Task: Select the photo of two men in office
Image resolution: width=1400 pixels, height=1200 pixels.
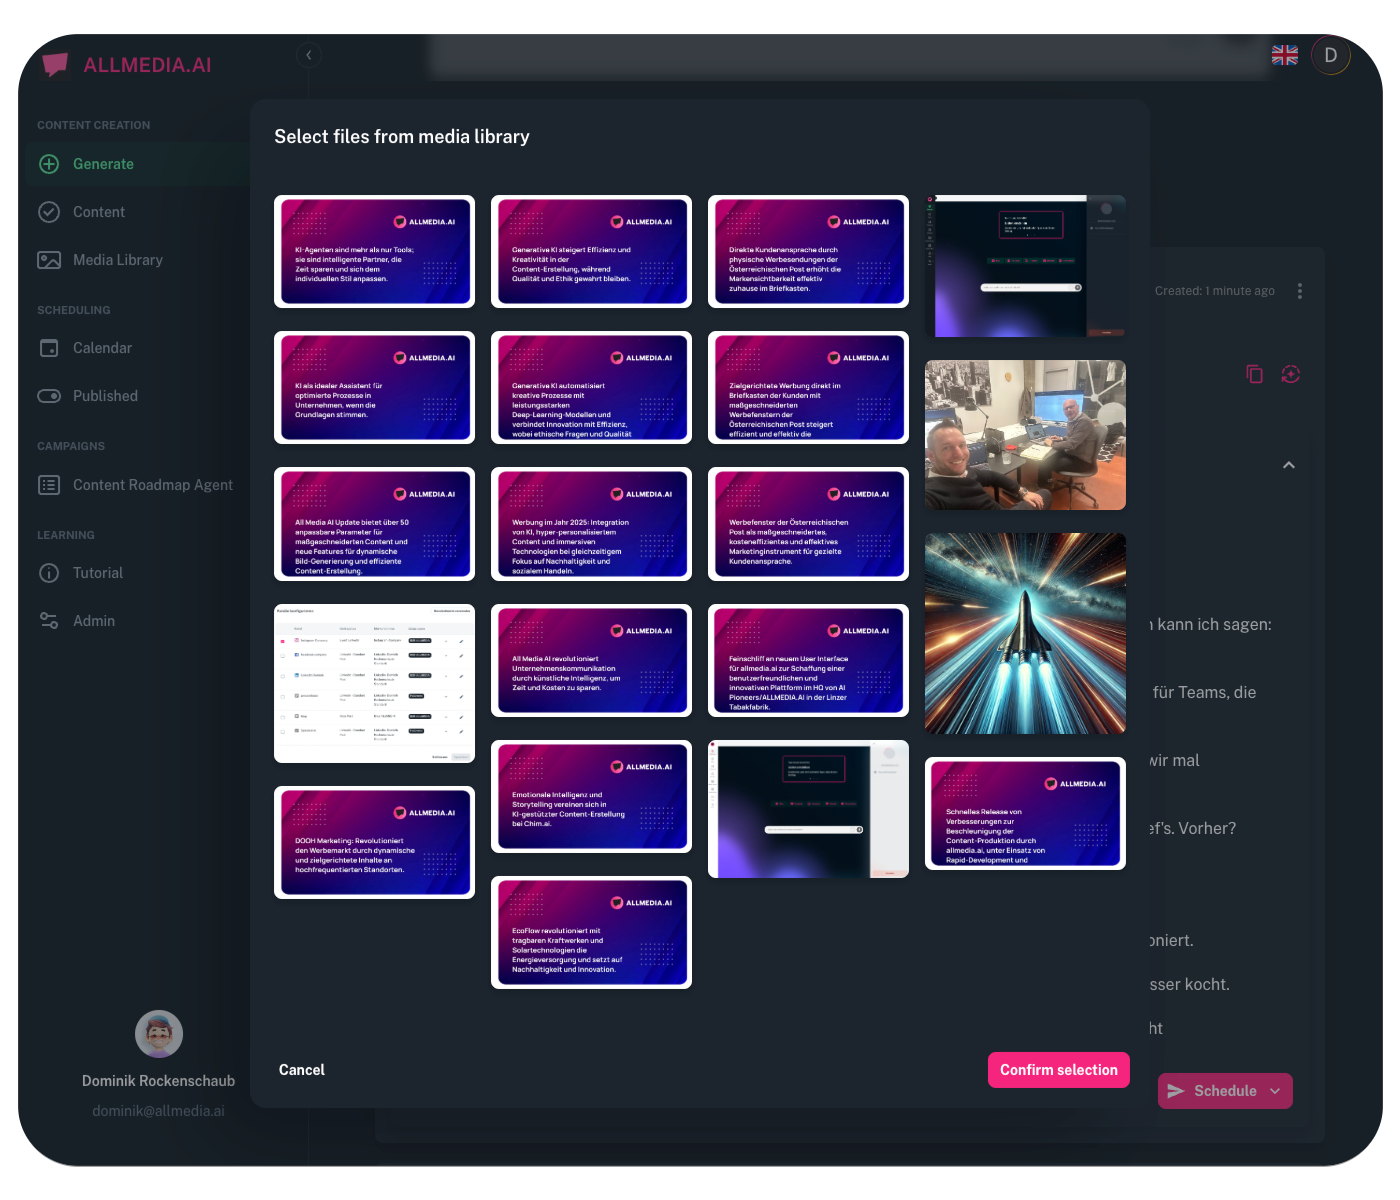Action: [x=1025, y=435]
